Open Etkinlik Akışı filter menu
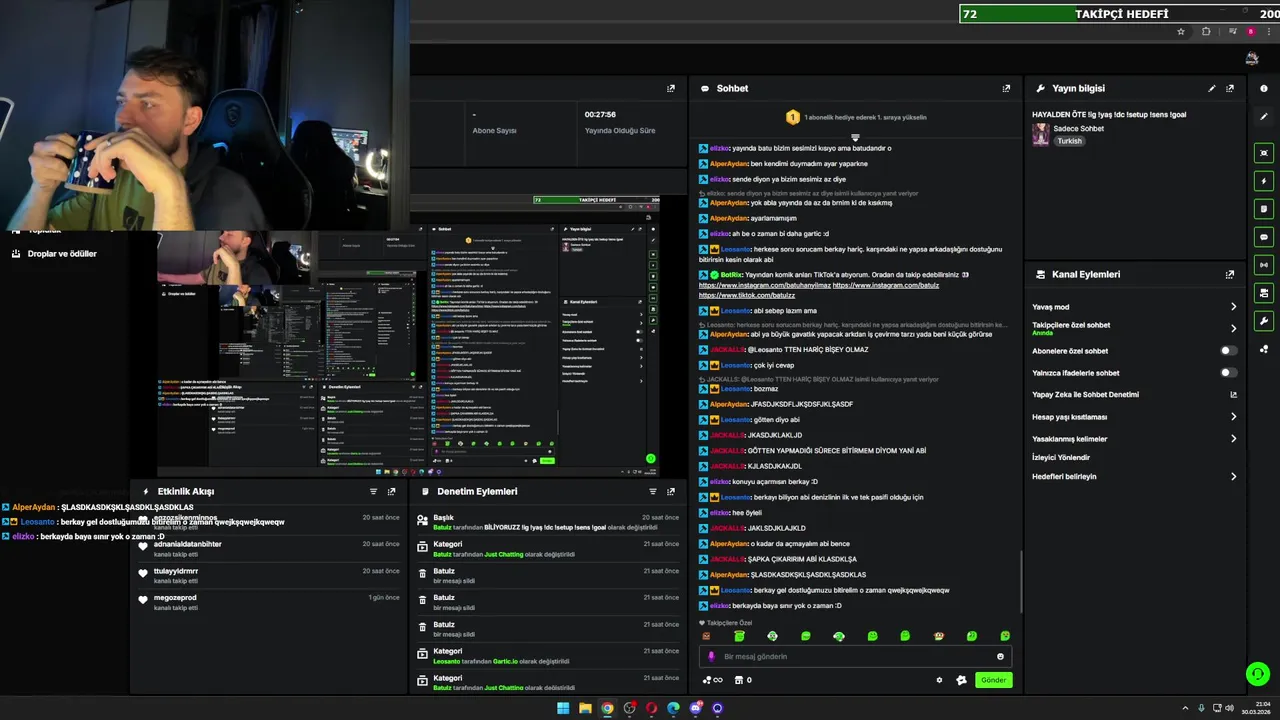The height and width of the screenshot is (720, 1280). coord(373,491)
